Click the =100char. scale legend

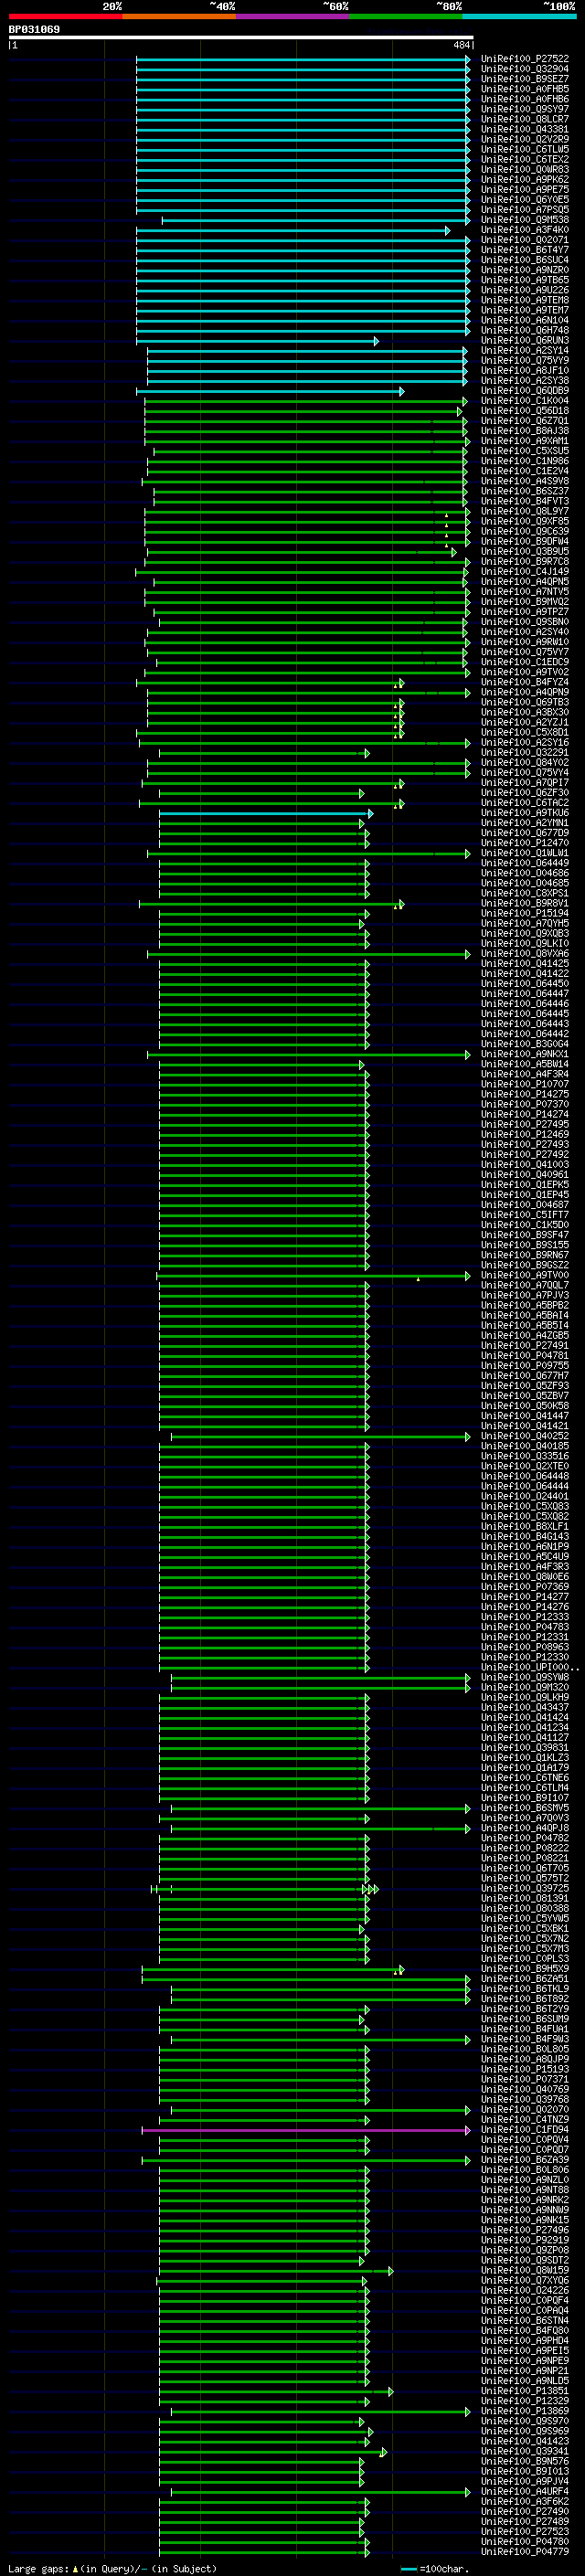434,2569
